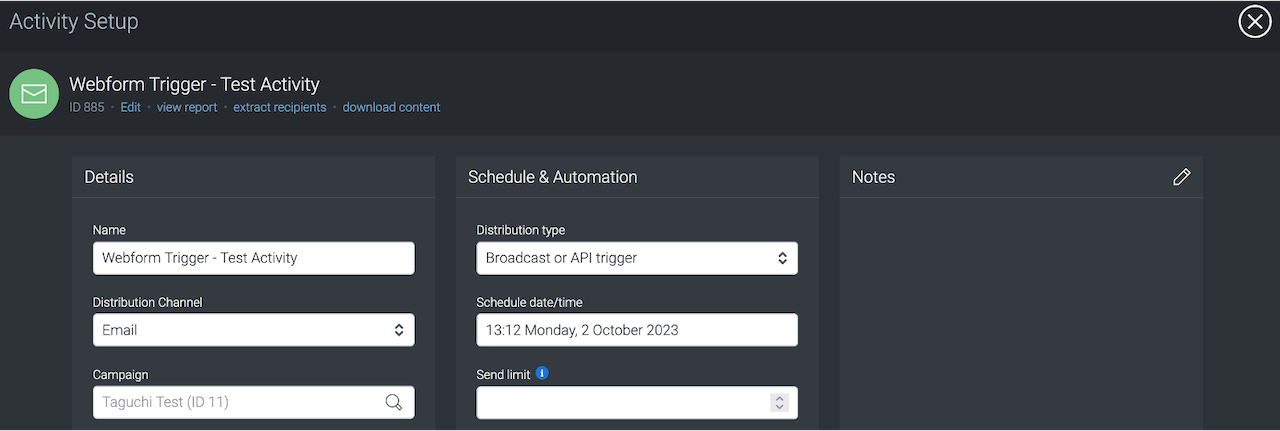Click the extract recipients link

(279, 107)
